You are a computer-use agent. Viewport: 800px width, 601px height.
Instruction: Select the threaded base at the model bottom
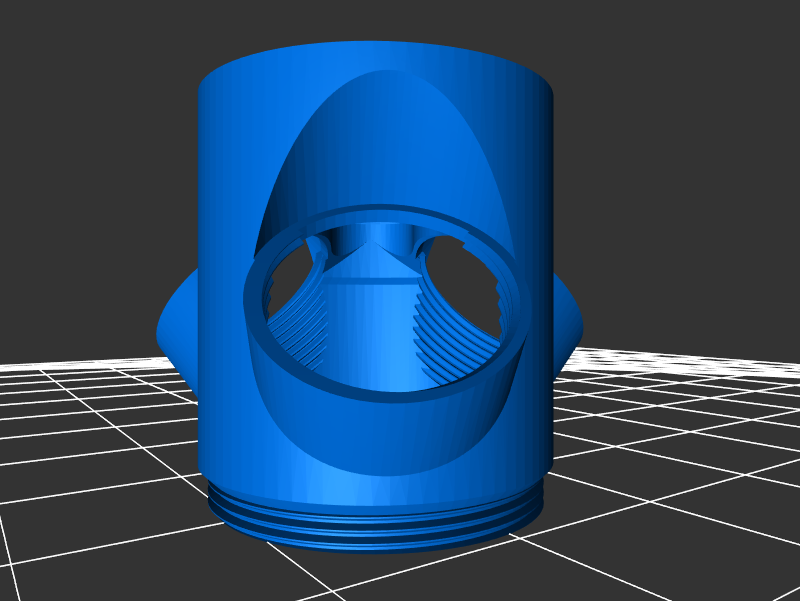(375, 520)
